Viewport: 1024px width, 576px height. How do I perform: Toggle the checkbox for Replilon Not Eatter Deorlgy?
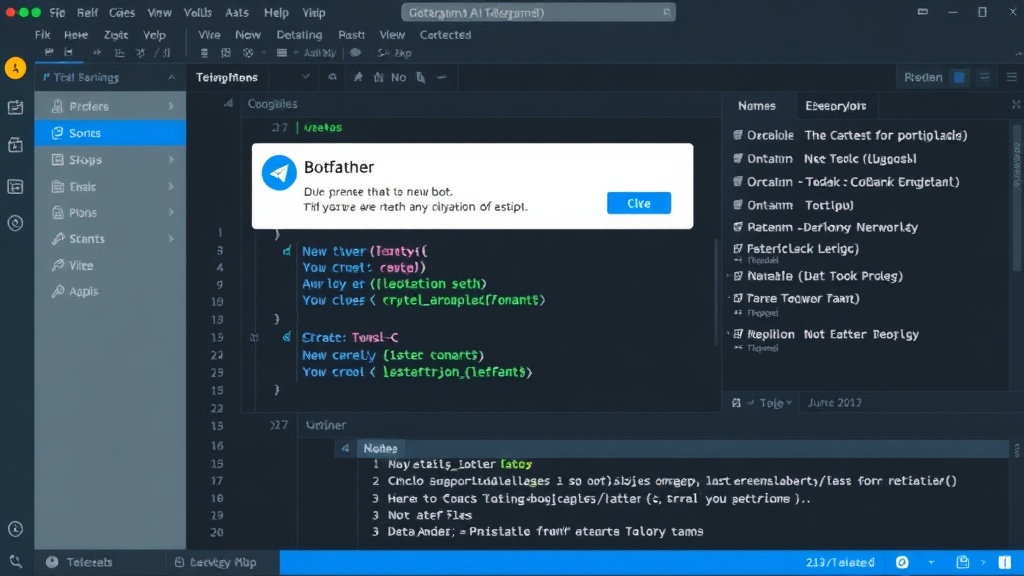click(x=737, y=334)
